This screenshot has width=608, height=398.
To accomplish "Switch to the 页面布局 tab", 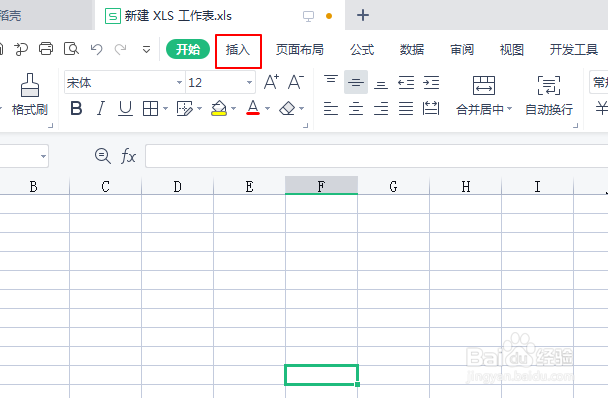I will [299, 50].
